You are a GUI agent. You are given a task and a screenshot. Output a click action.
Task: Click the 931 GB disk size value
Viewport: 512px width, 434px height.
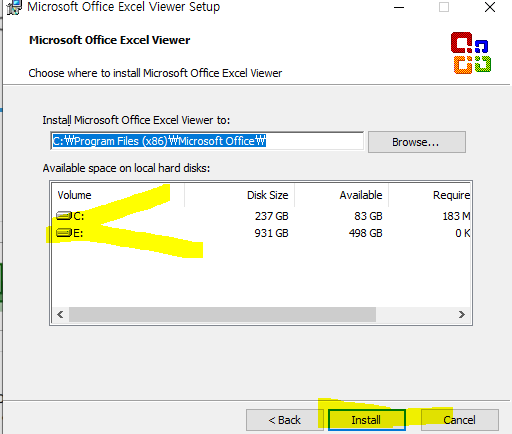[x=271, y=233]
